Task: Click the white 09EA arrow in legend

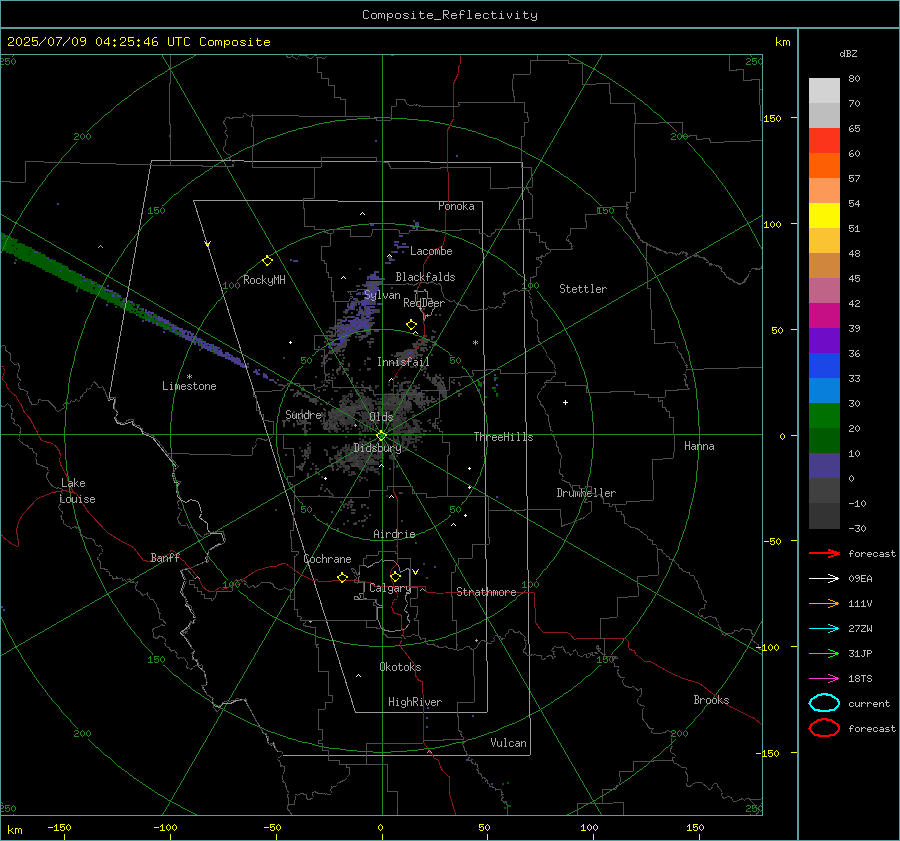Action: click(x=824, y=579)
